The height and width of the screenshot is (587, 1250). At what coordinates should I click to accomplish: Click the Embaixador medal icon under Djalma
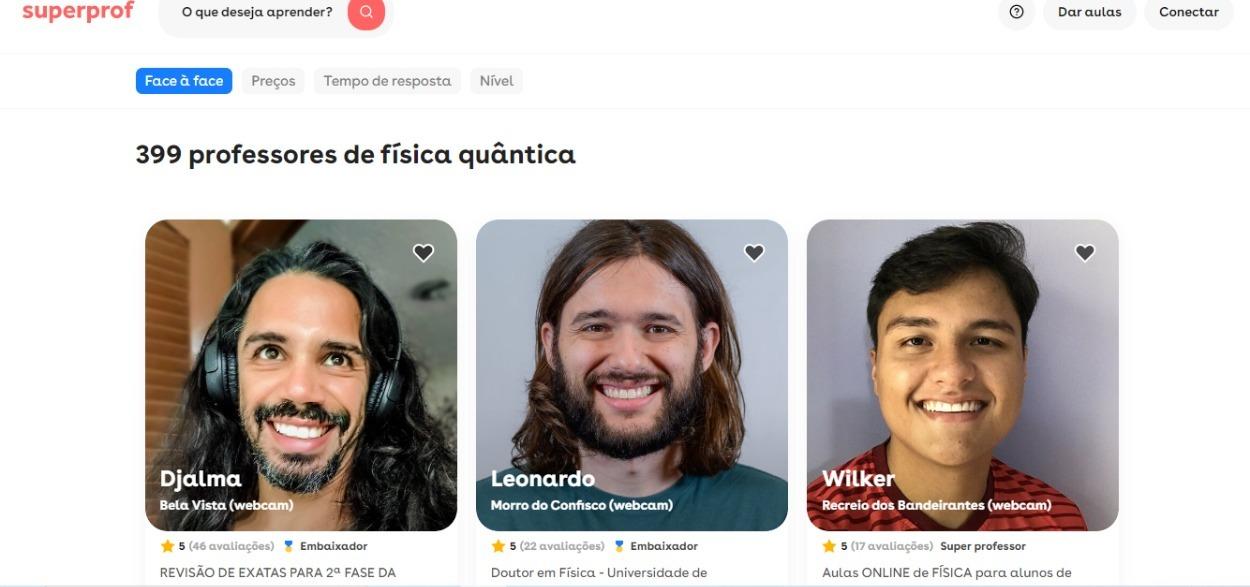point(289,546)
